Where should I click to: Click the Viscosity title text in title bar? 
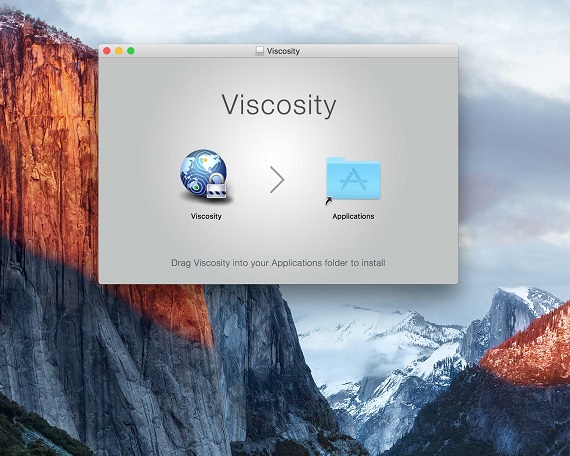tap(283, 51)
